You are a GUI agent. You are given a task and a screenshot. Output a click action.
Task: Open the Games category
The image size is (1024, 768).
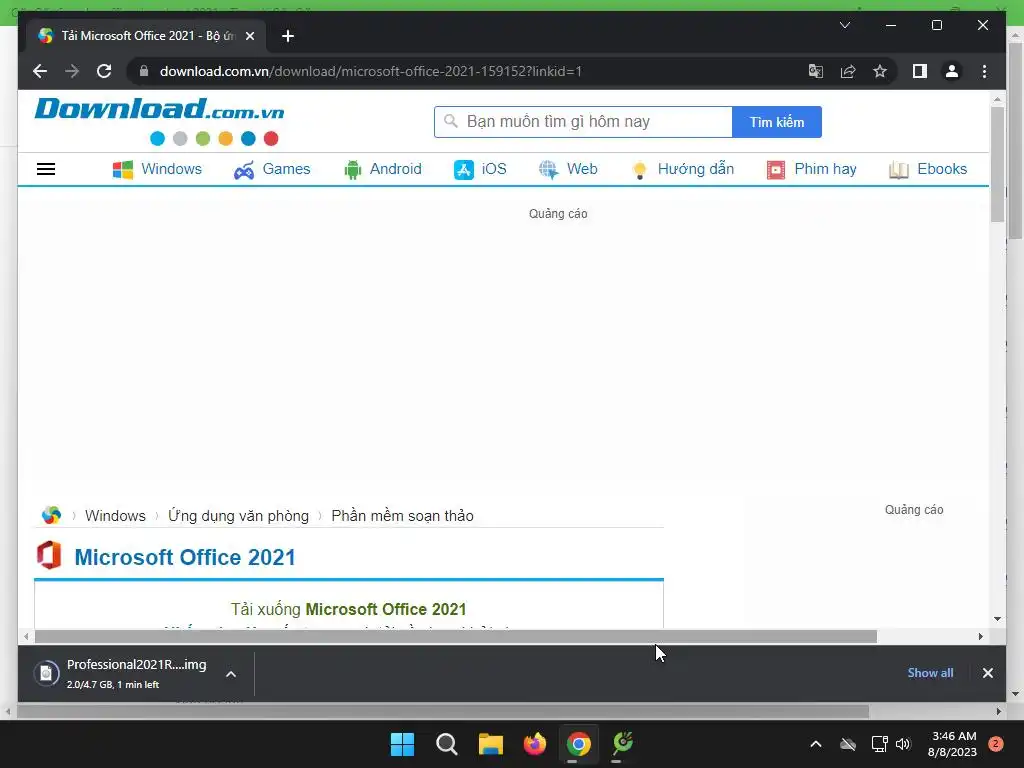(x=272, y=169)
